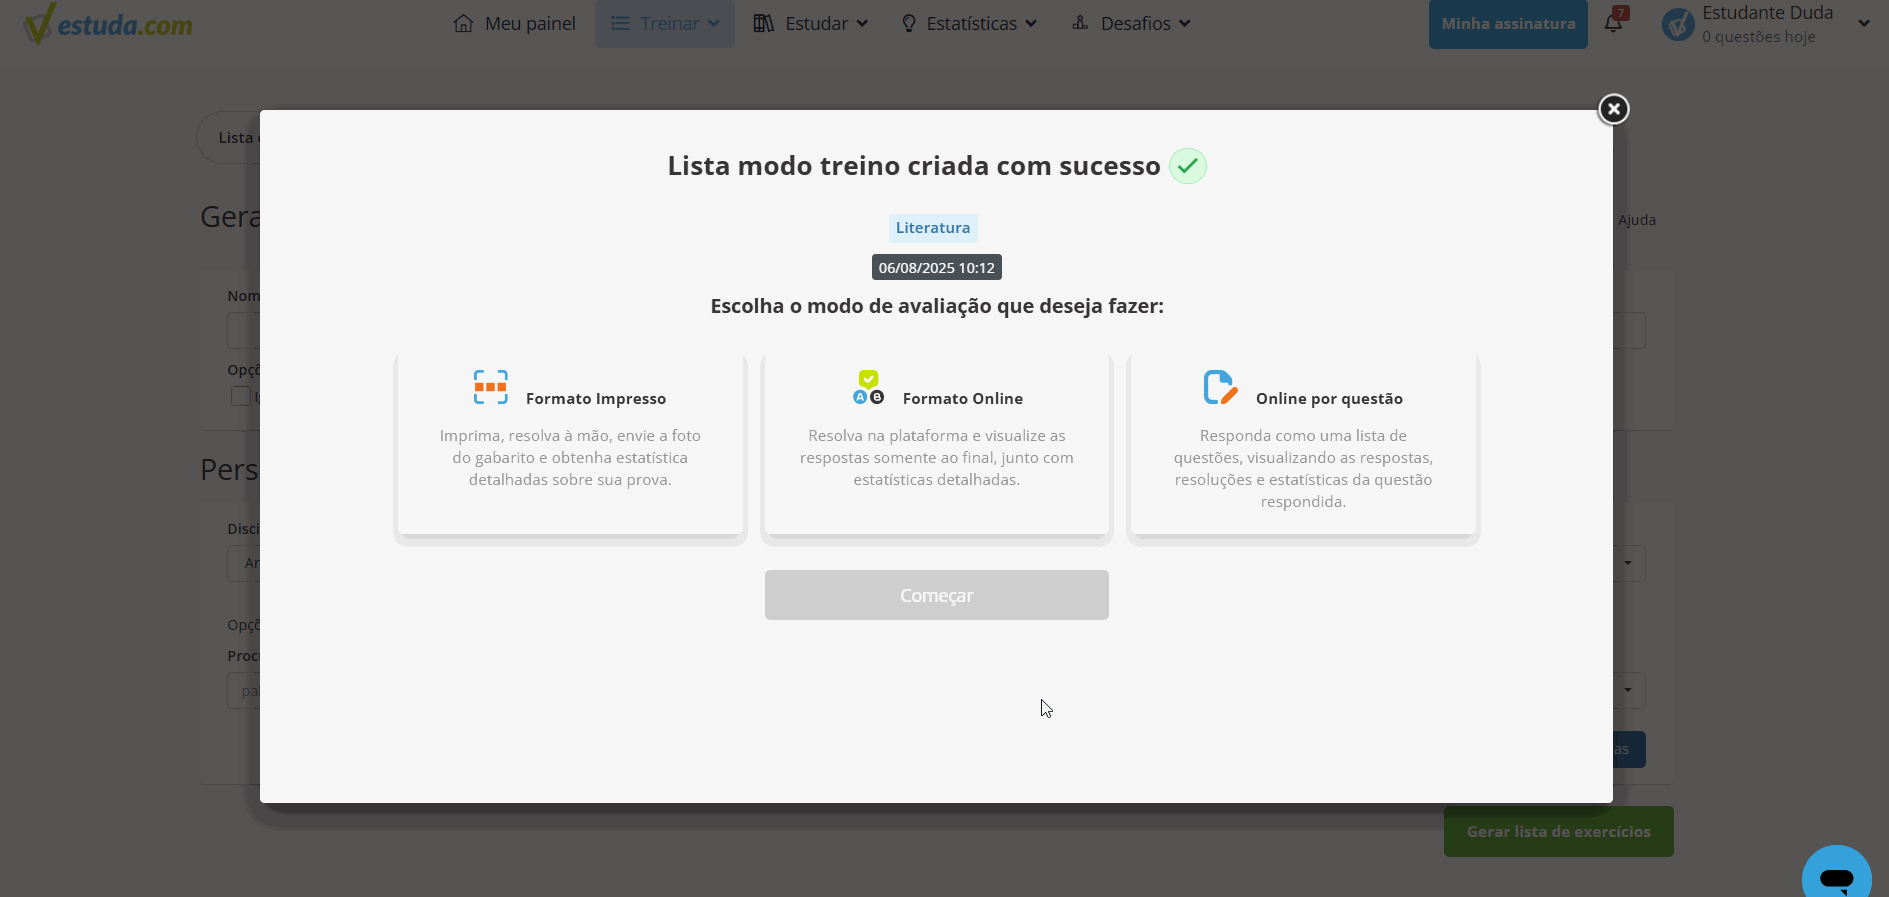The height and width of the screenshot is (897, 1889).
Task: Click the books icon beside Estudar
Action: click(x=764, y=23)
